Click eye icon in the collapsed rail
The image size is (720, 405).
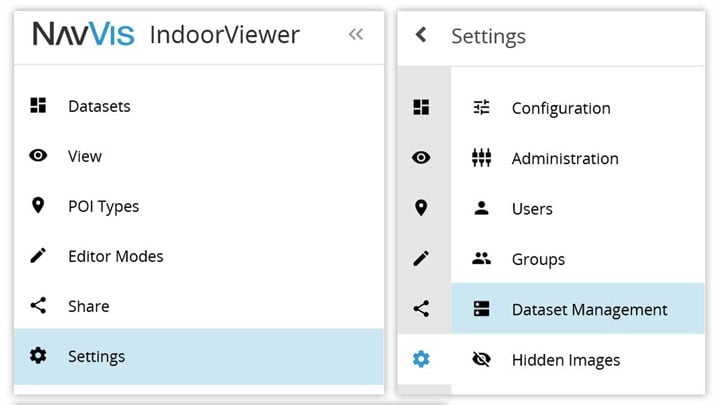pos(421,158)
